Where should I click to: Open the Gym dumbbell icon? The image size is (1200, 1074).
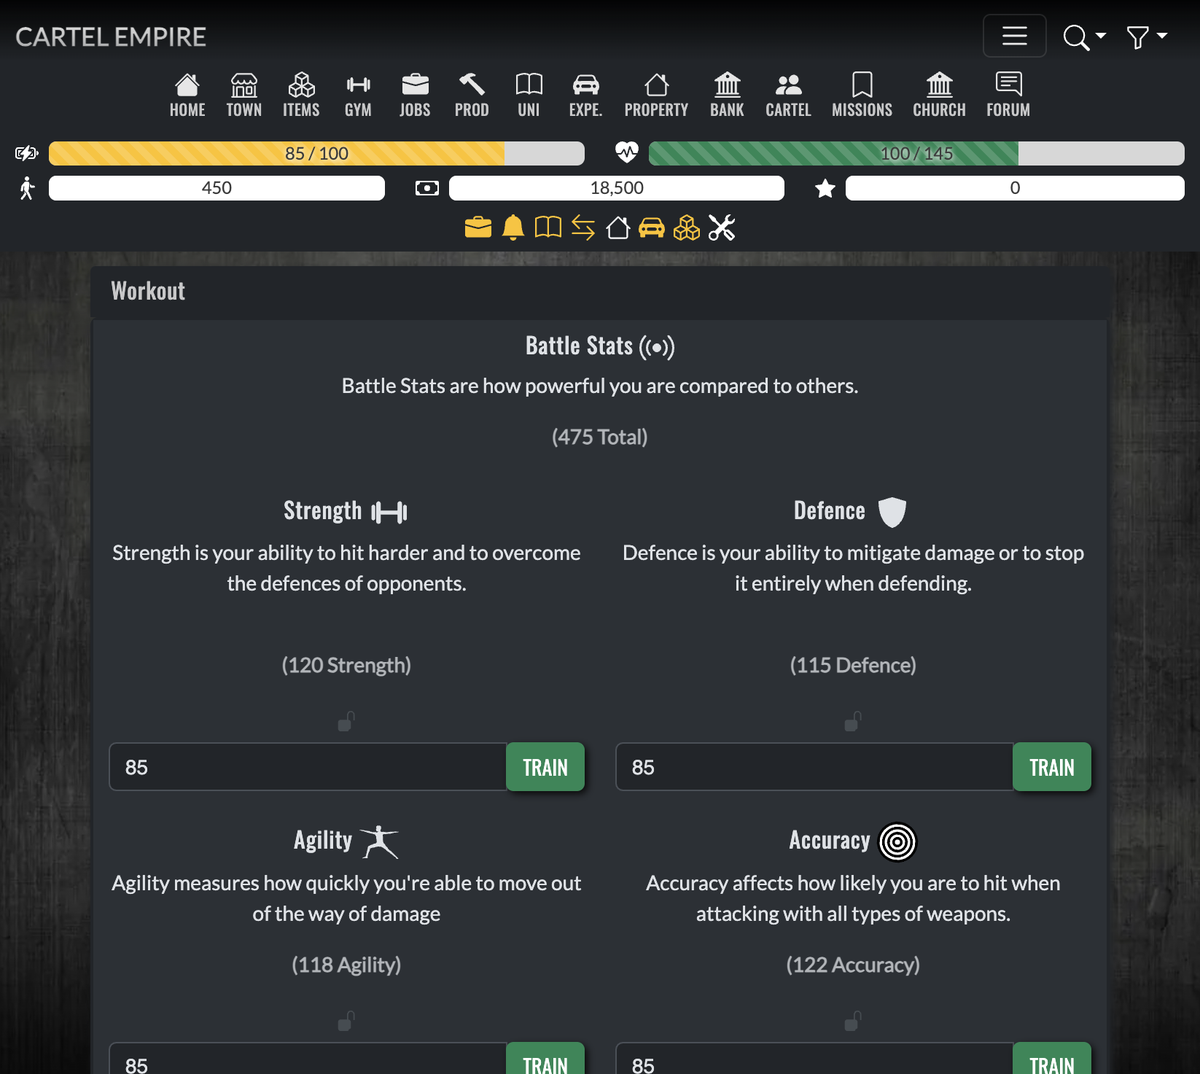click(358, 84)
